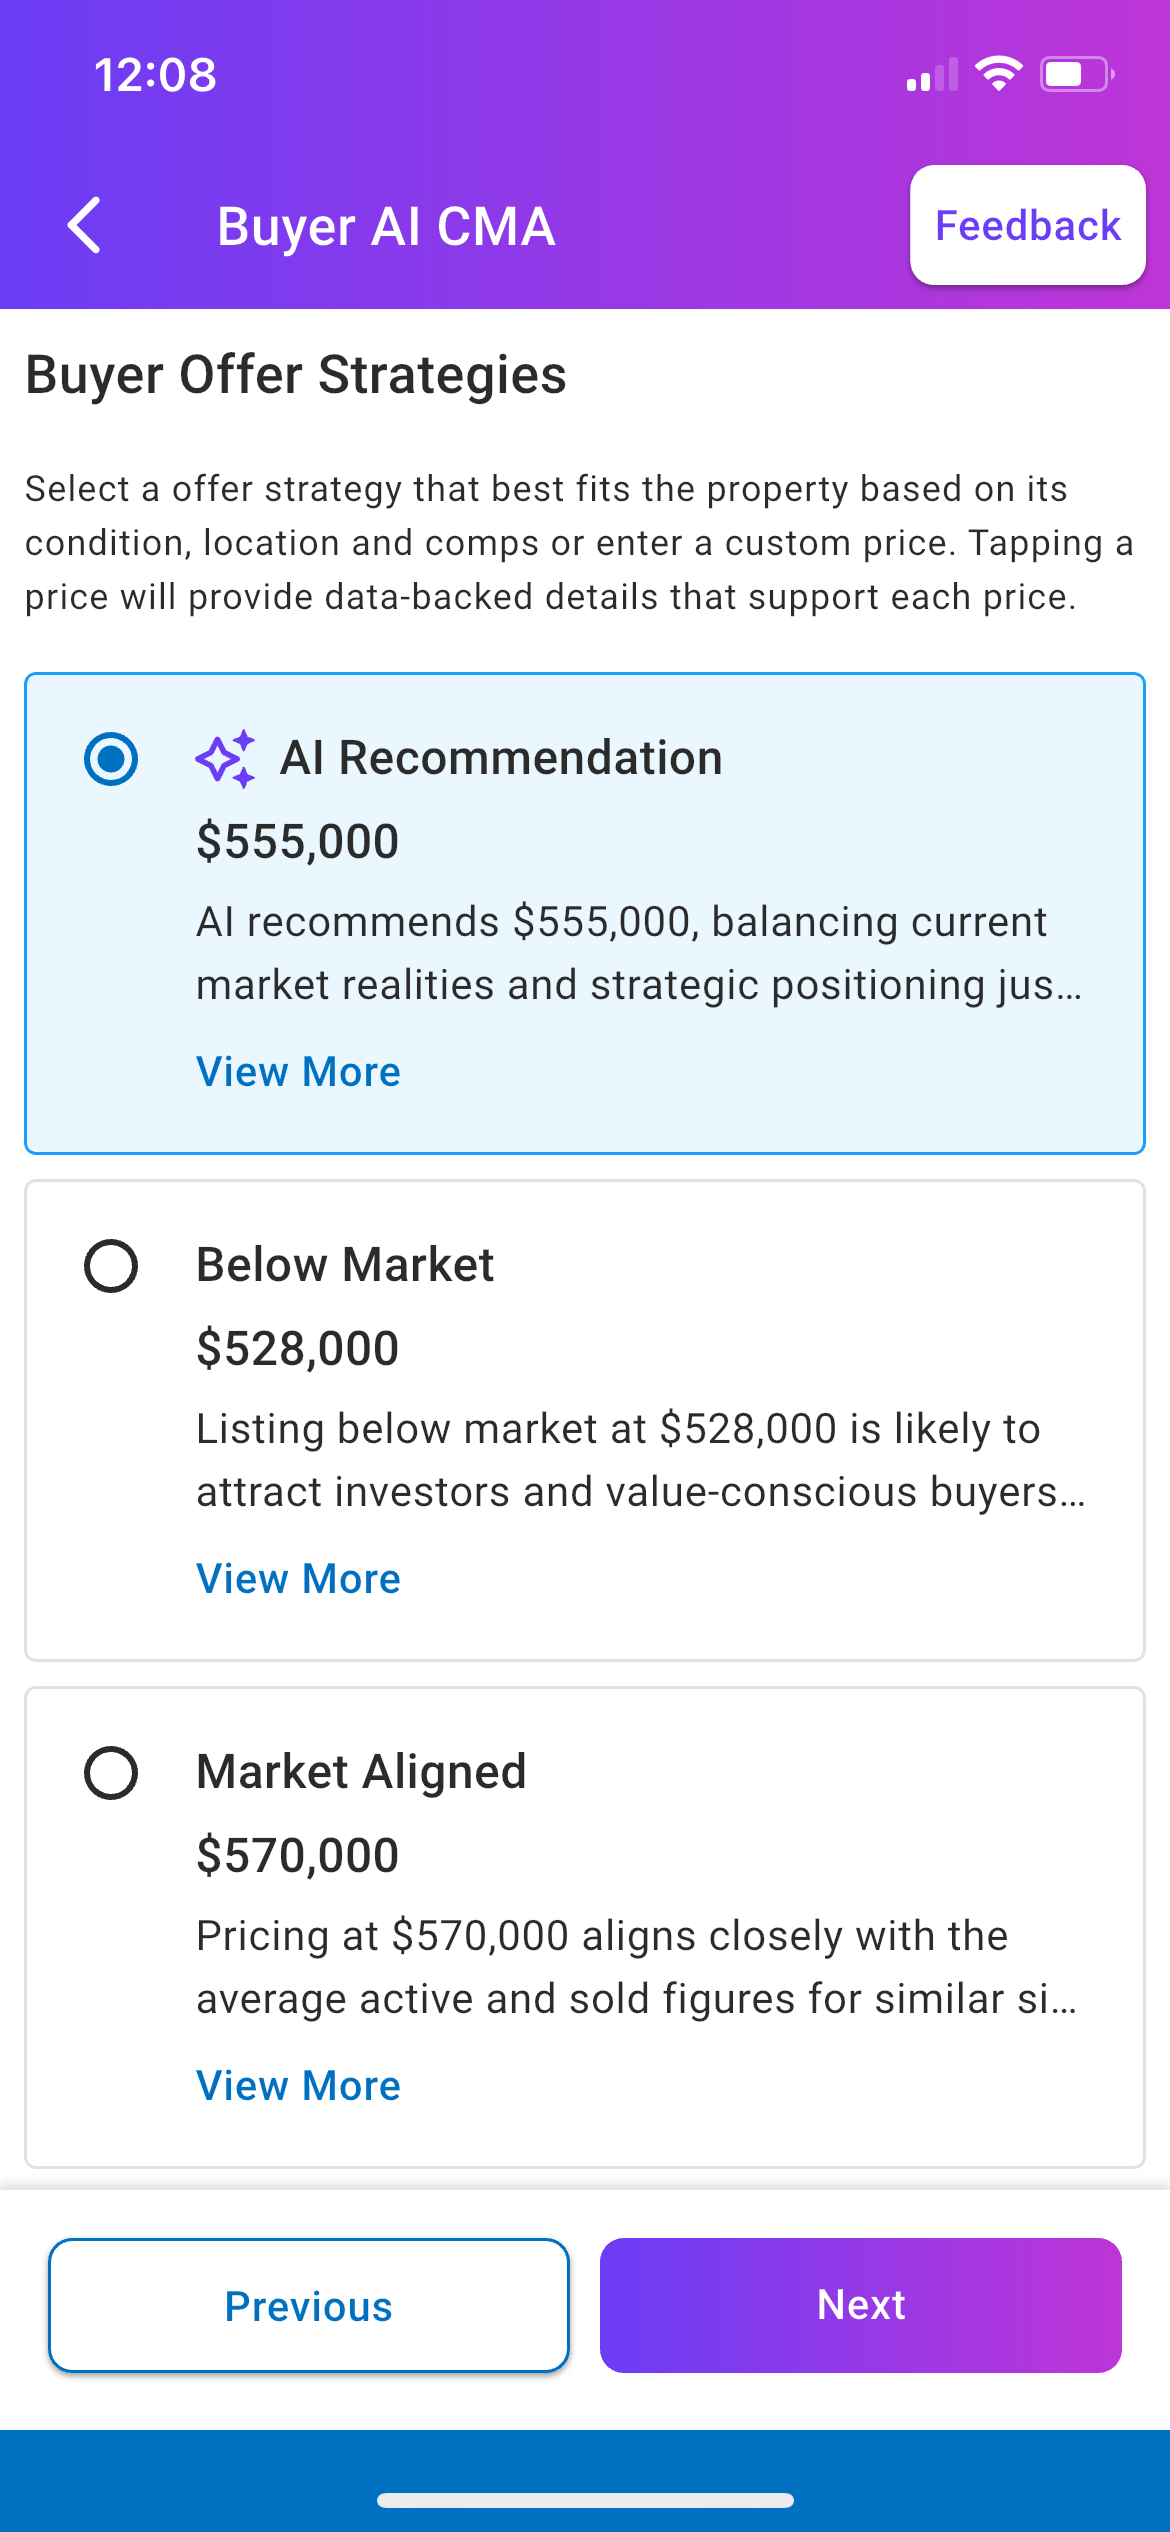Tap the $570,000 Market Aligned price

coord(298,1855)
